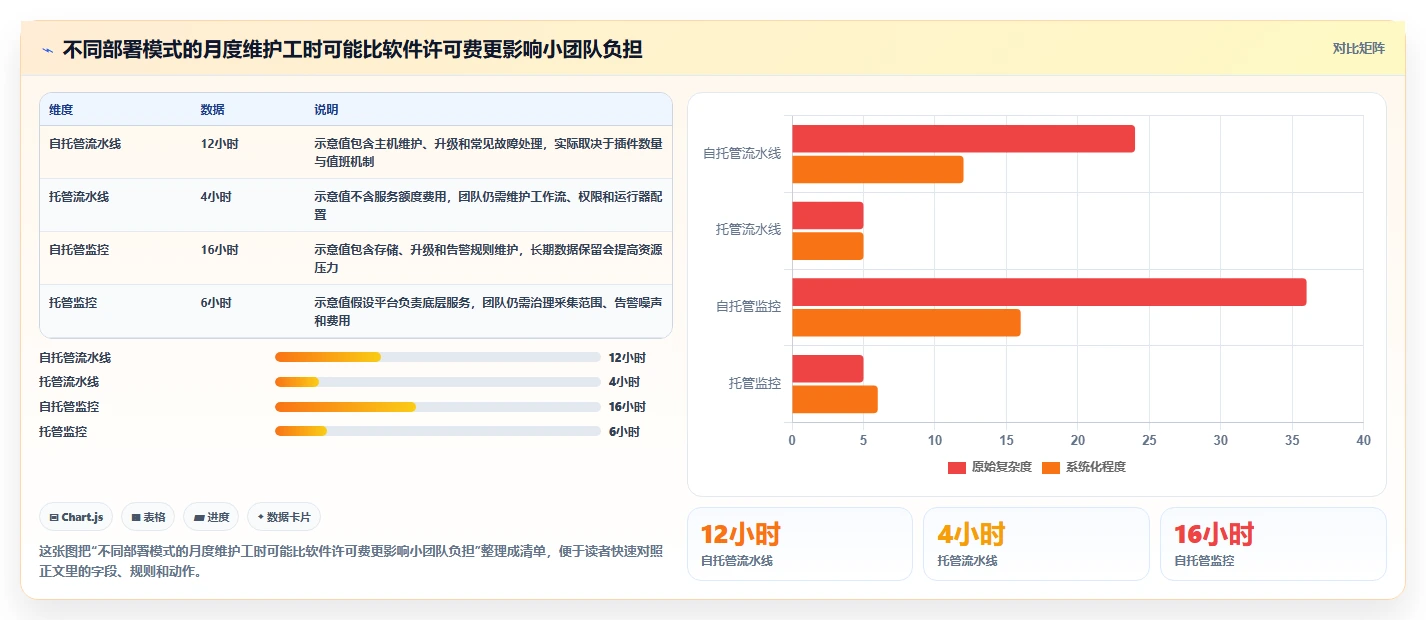
Task: Open the 16小时 自托管监控 data card
Action: (1273, 544)
